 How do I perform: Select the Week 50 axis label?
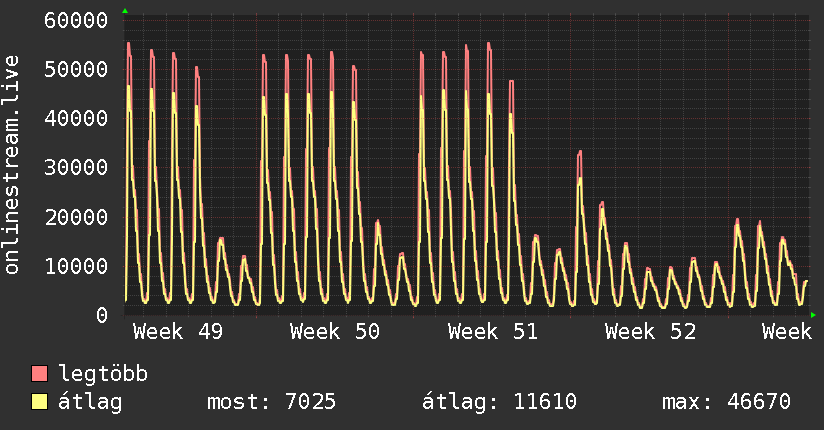click(335, 332)
